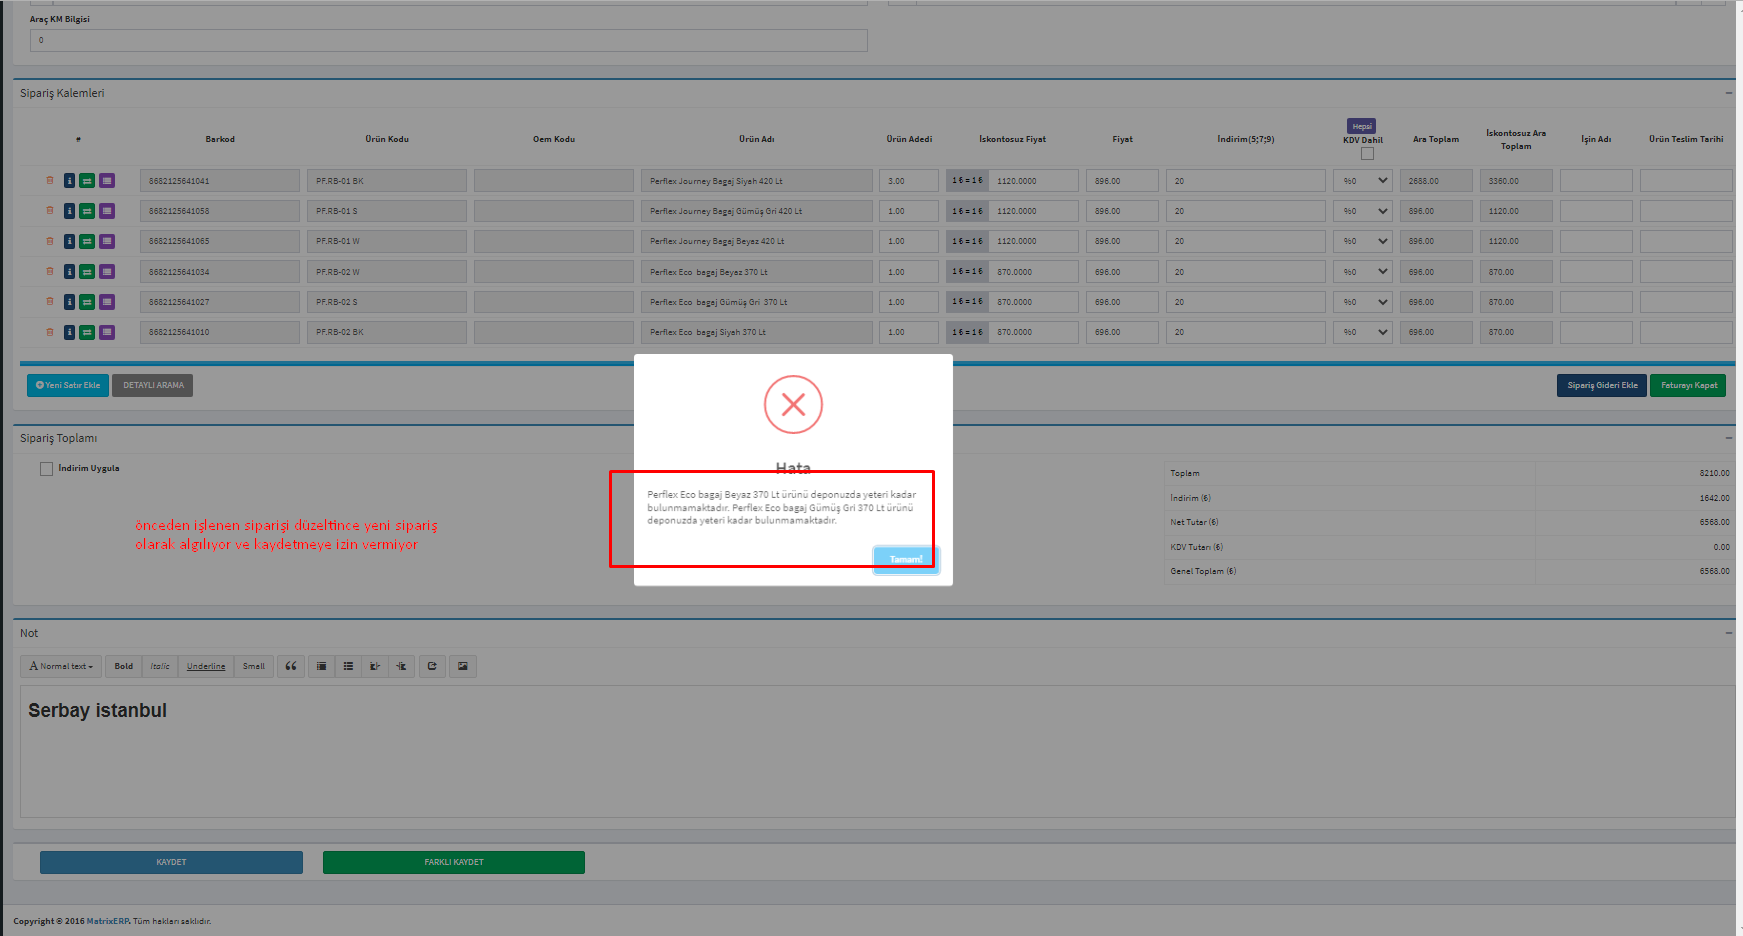1743x936 pixels.
Task: Click the green FARKLI KAYDET button
Action: pos(453,862)
